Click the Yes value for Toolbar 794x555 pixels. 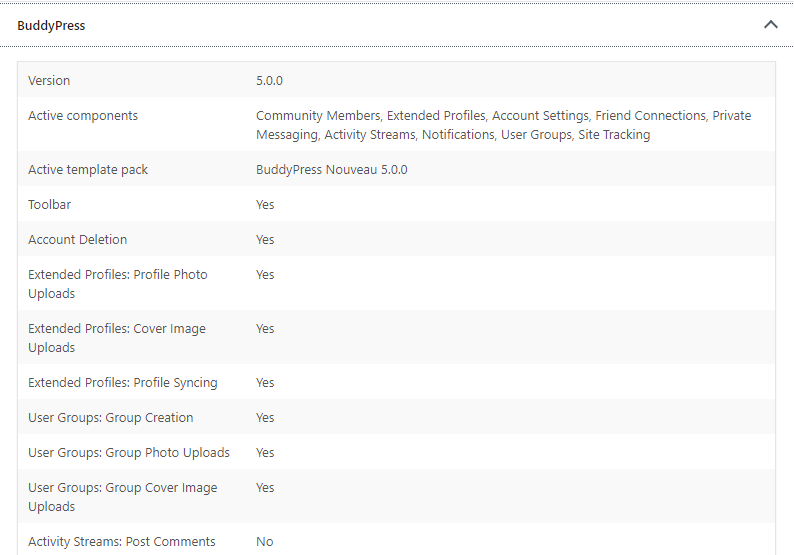coord(265,205)
